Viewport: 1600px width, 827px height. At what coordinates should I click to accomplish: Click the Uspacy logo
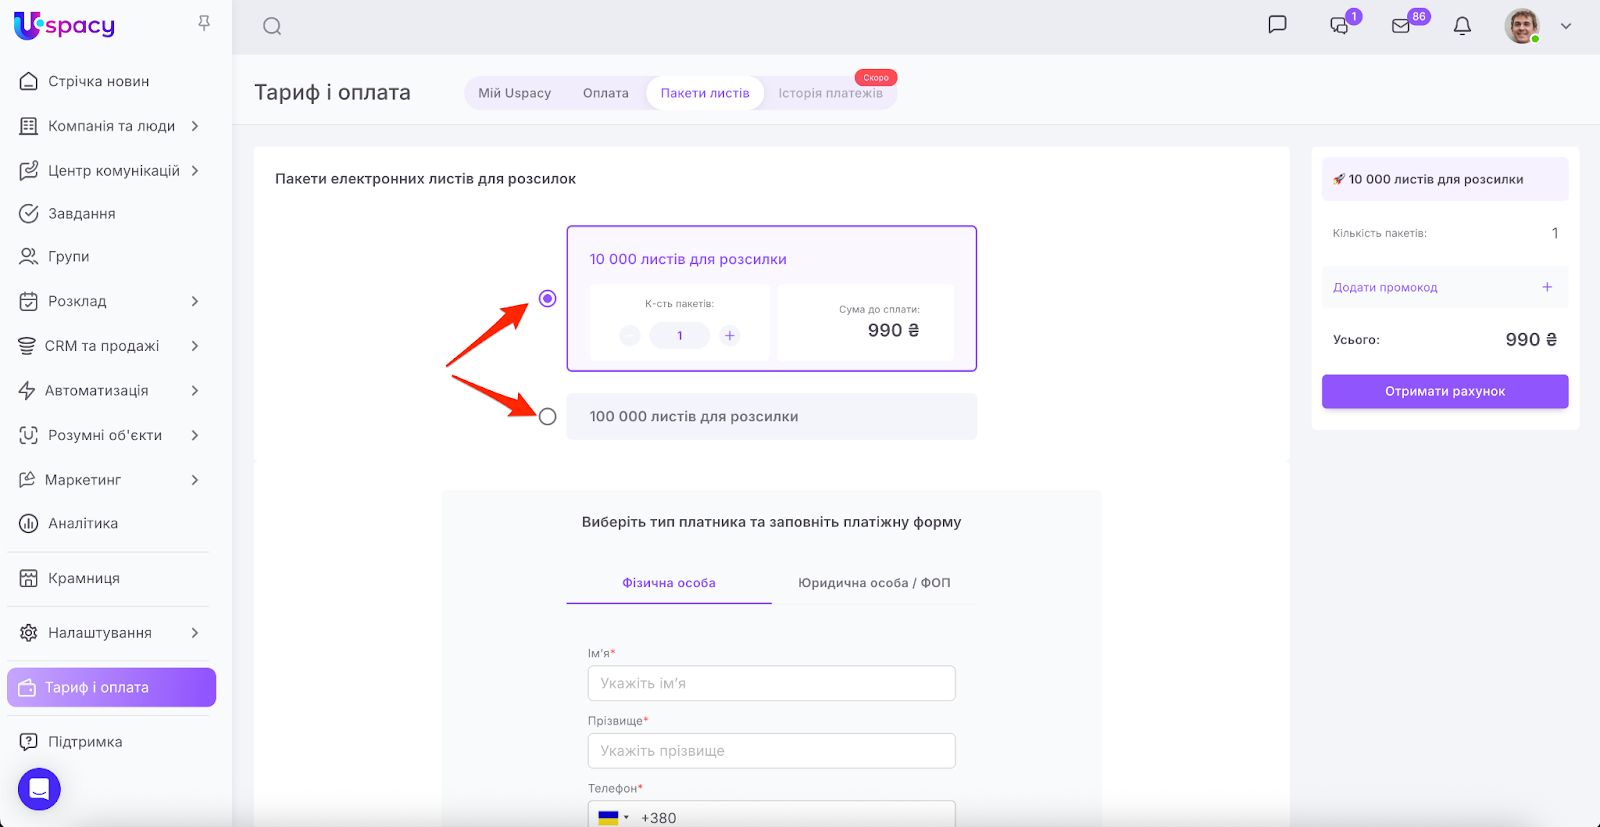pyautogui.click(x=65, y=26)
